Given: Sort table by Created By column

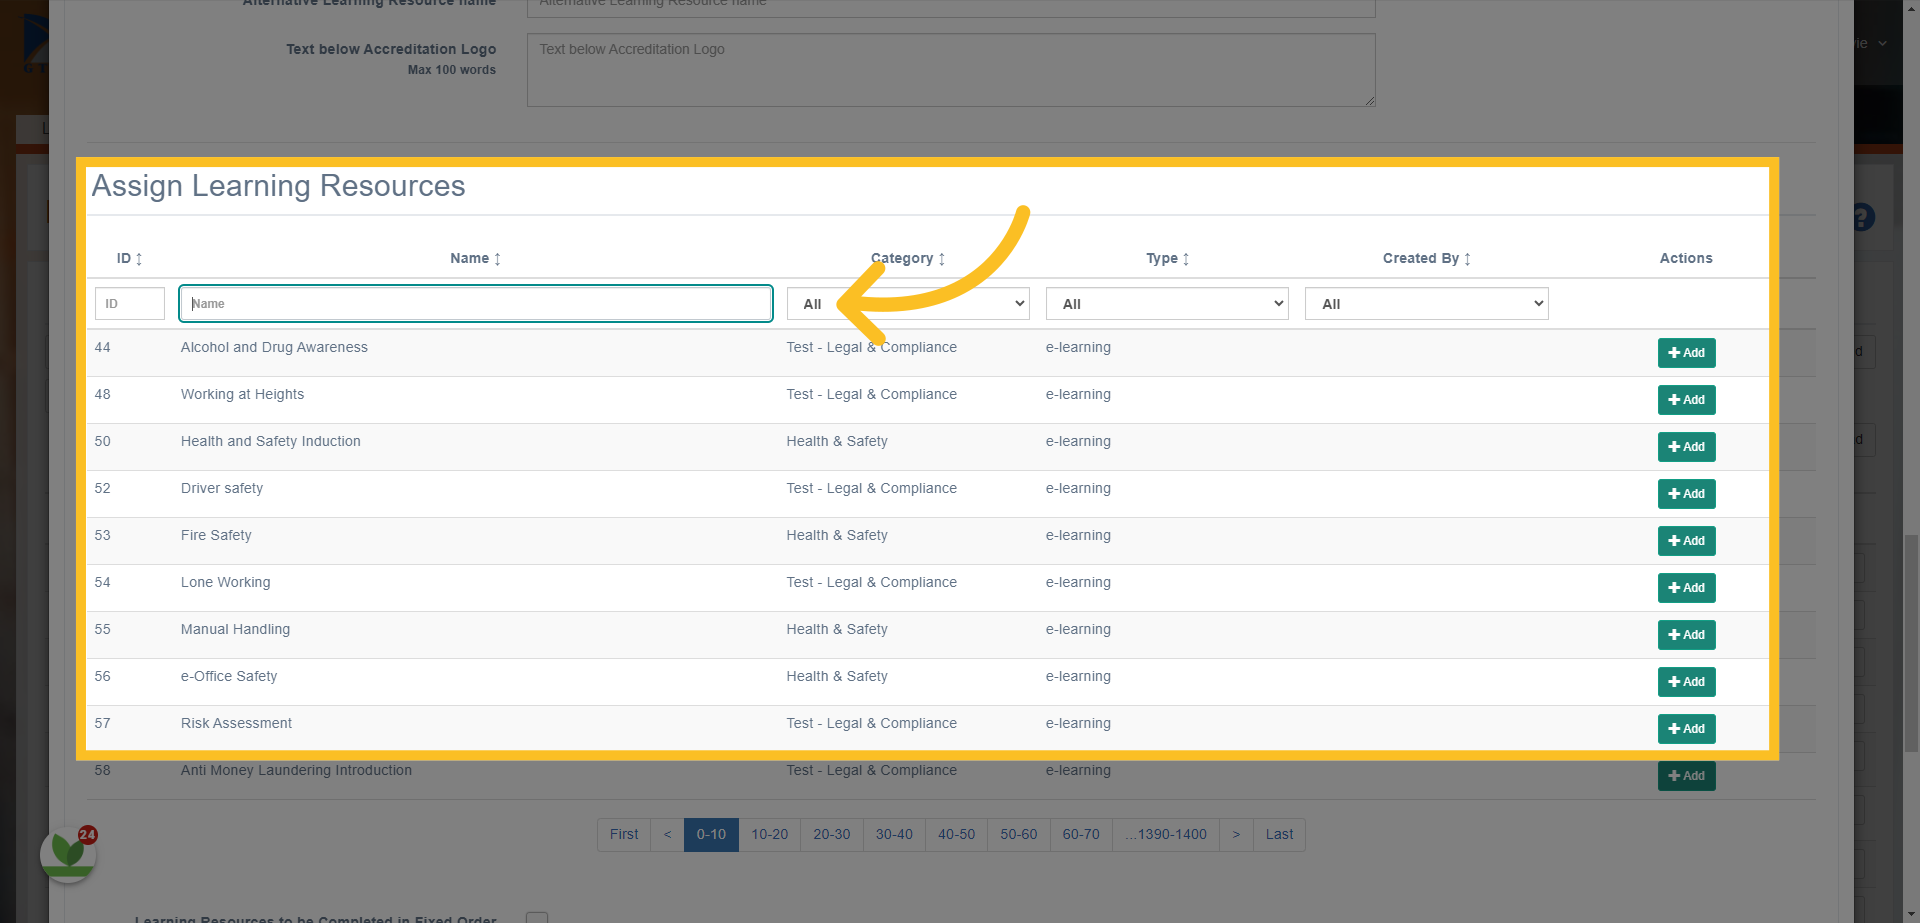Looking at the screenshot, I should (x=1427, y=258).
